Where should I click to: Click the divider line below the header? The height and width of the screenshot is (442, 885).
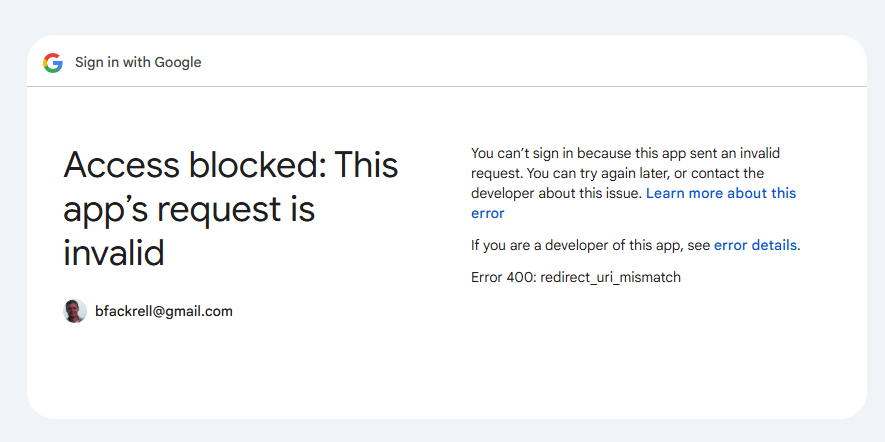click(446, 87)
